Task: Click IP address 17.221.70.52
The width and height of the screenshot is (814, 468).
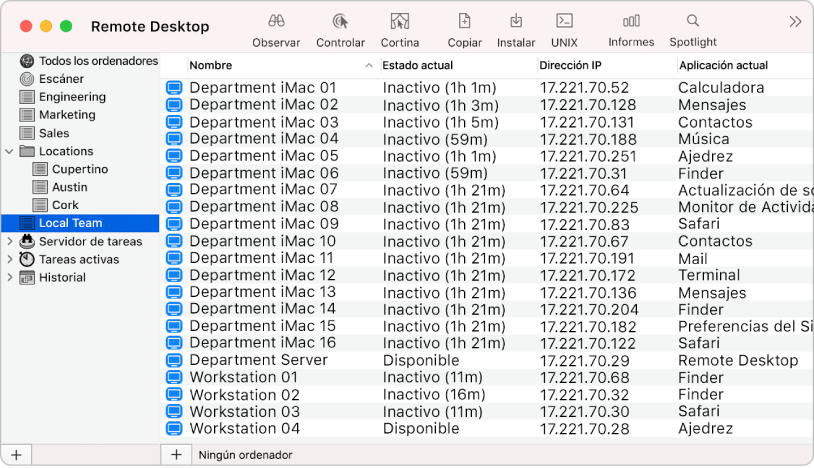Action: coord(584,88)
